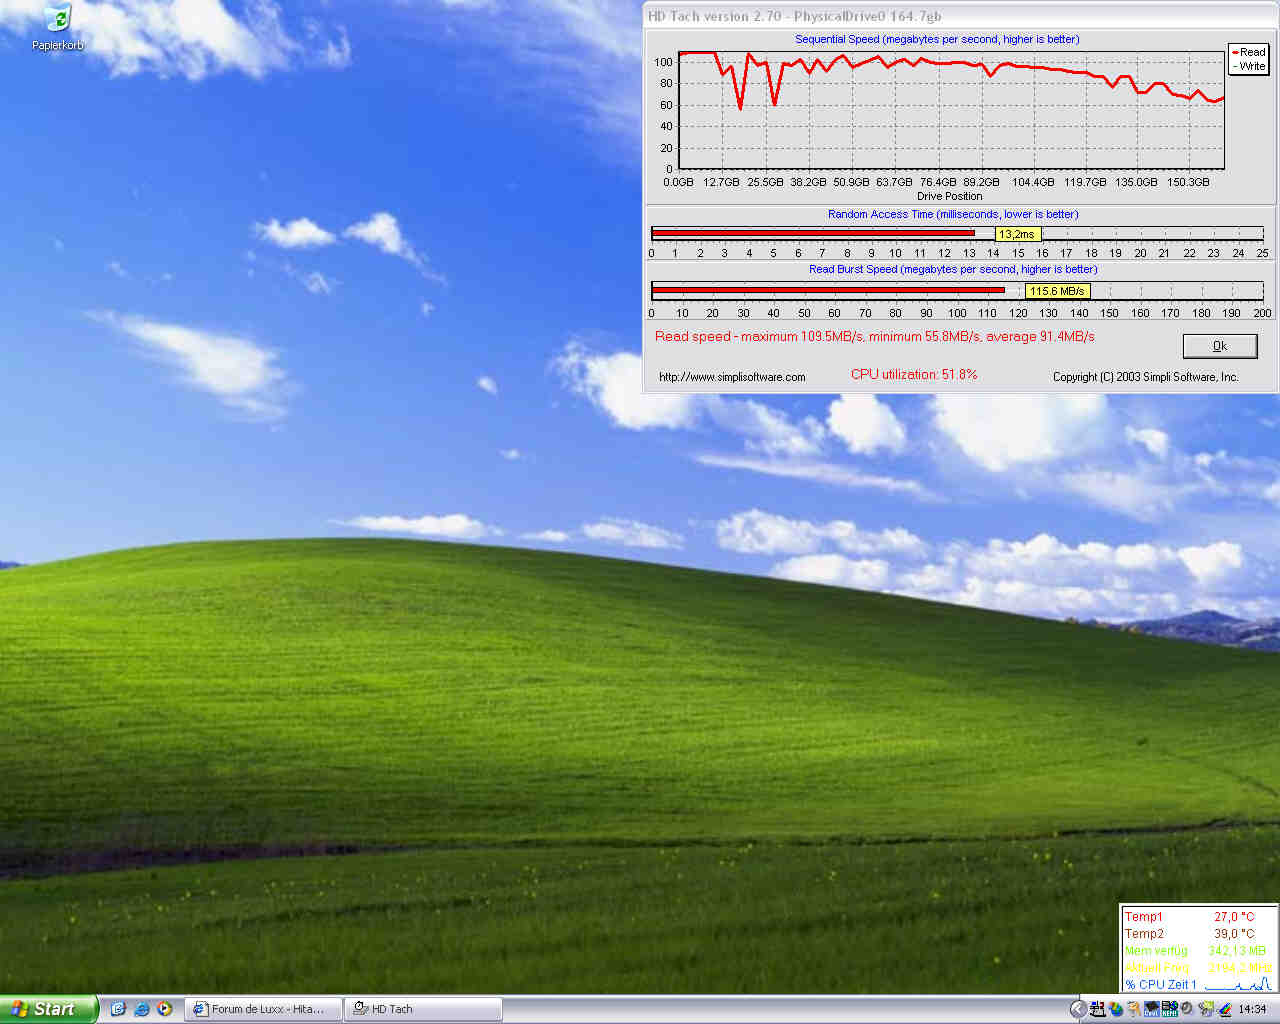Viewport: 1280px width, 1024px height.
Task: Launch Windows Media Player from quick launch
Action: (165, 1009)
